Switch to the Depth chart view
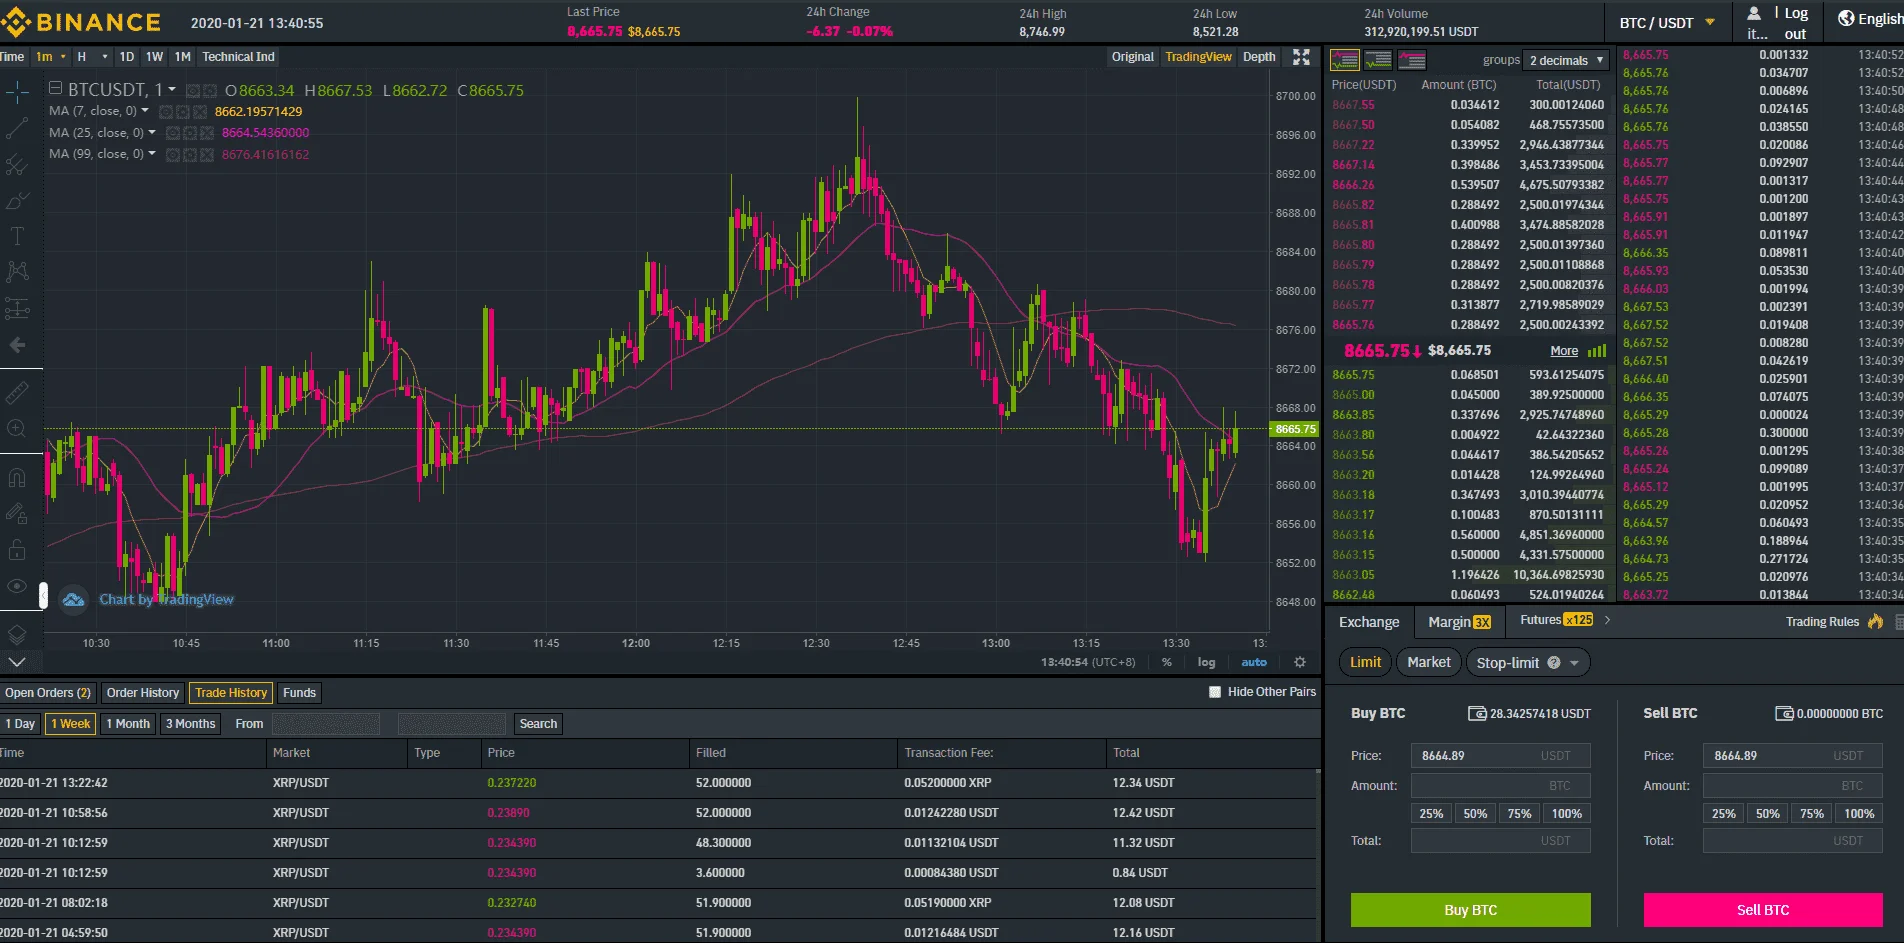This screenshot has height=943, width=1904. coord(1259,57)
